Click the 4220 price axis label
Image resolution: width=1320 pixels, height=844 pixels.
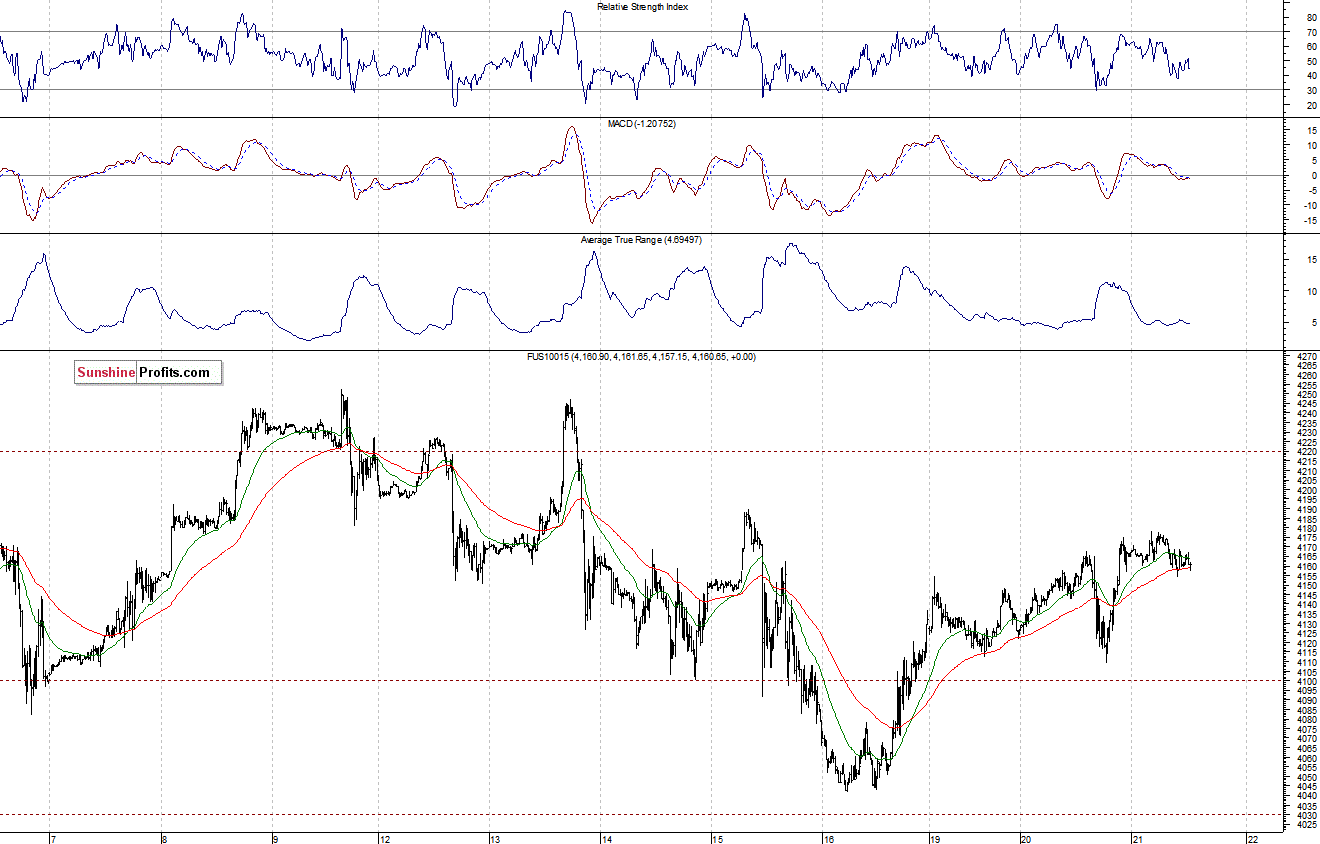click(x=1309, y=452)
